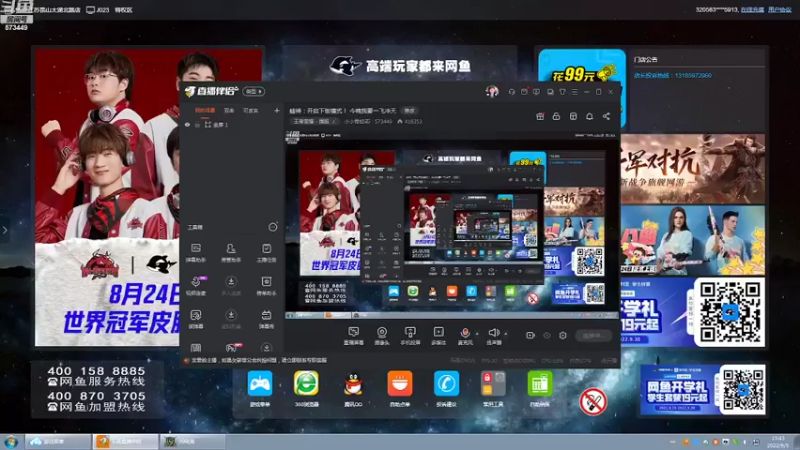Edit the 王者荣耀 category tag

[314, 121]
